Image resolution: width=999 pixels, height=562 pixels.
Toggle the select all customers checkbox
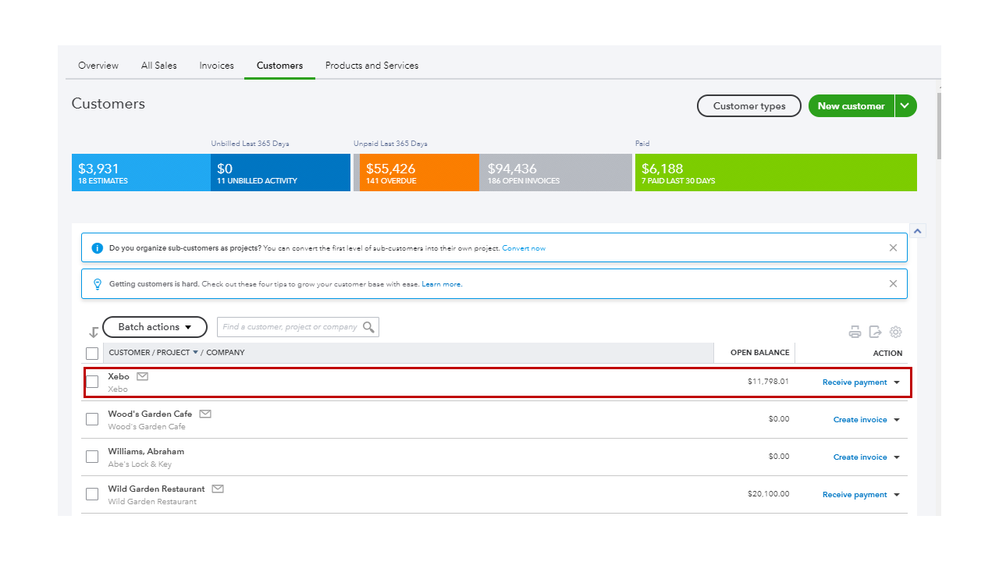tap(92, 353)
